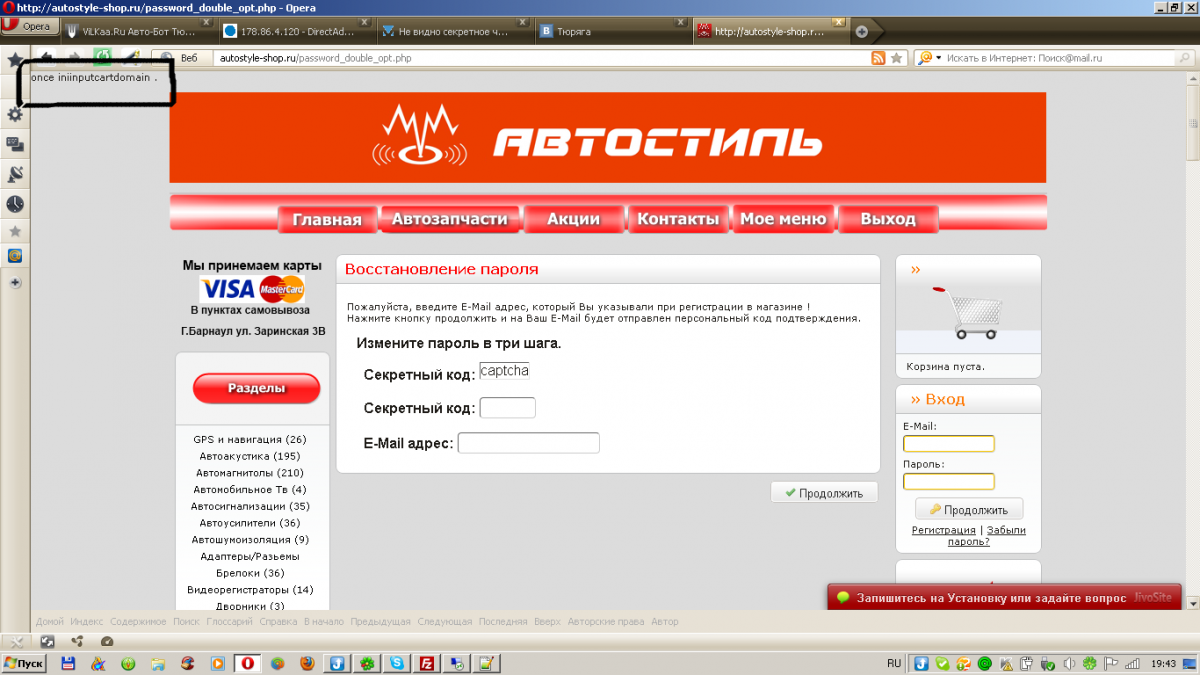Open Контакты in site navigation

[x=678, y=219]
